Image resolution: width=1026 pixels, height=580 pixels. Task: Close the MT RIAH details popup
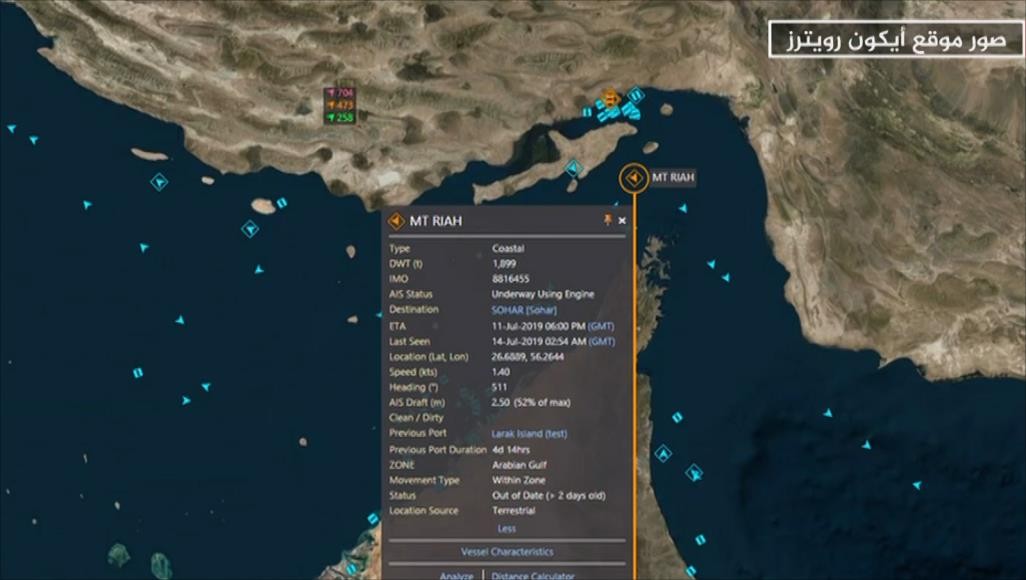pos(622,220)
